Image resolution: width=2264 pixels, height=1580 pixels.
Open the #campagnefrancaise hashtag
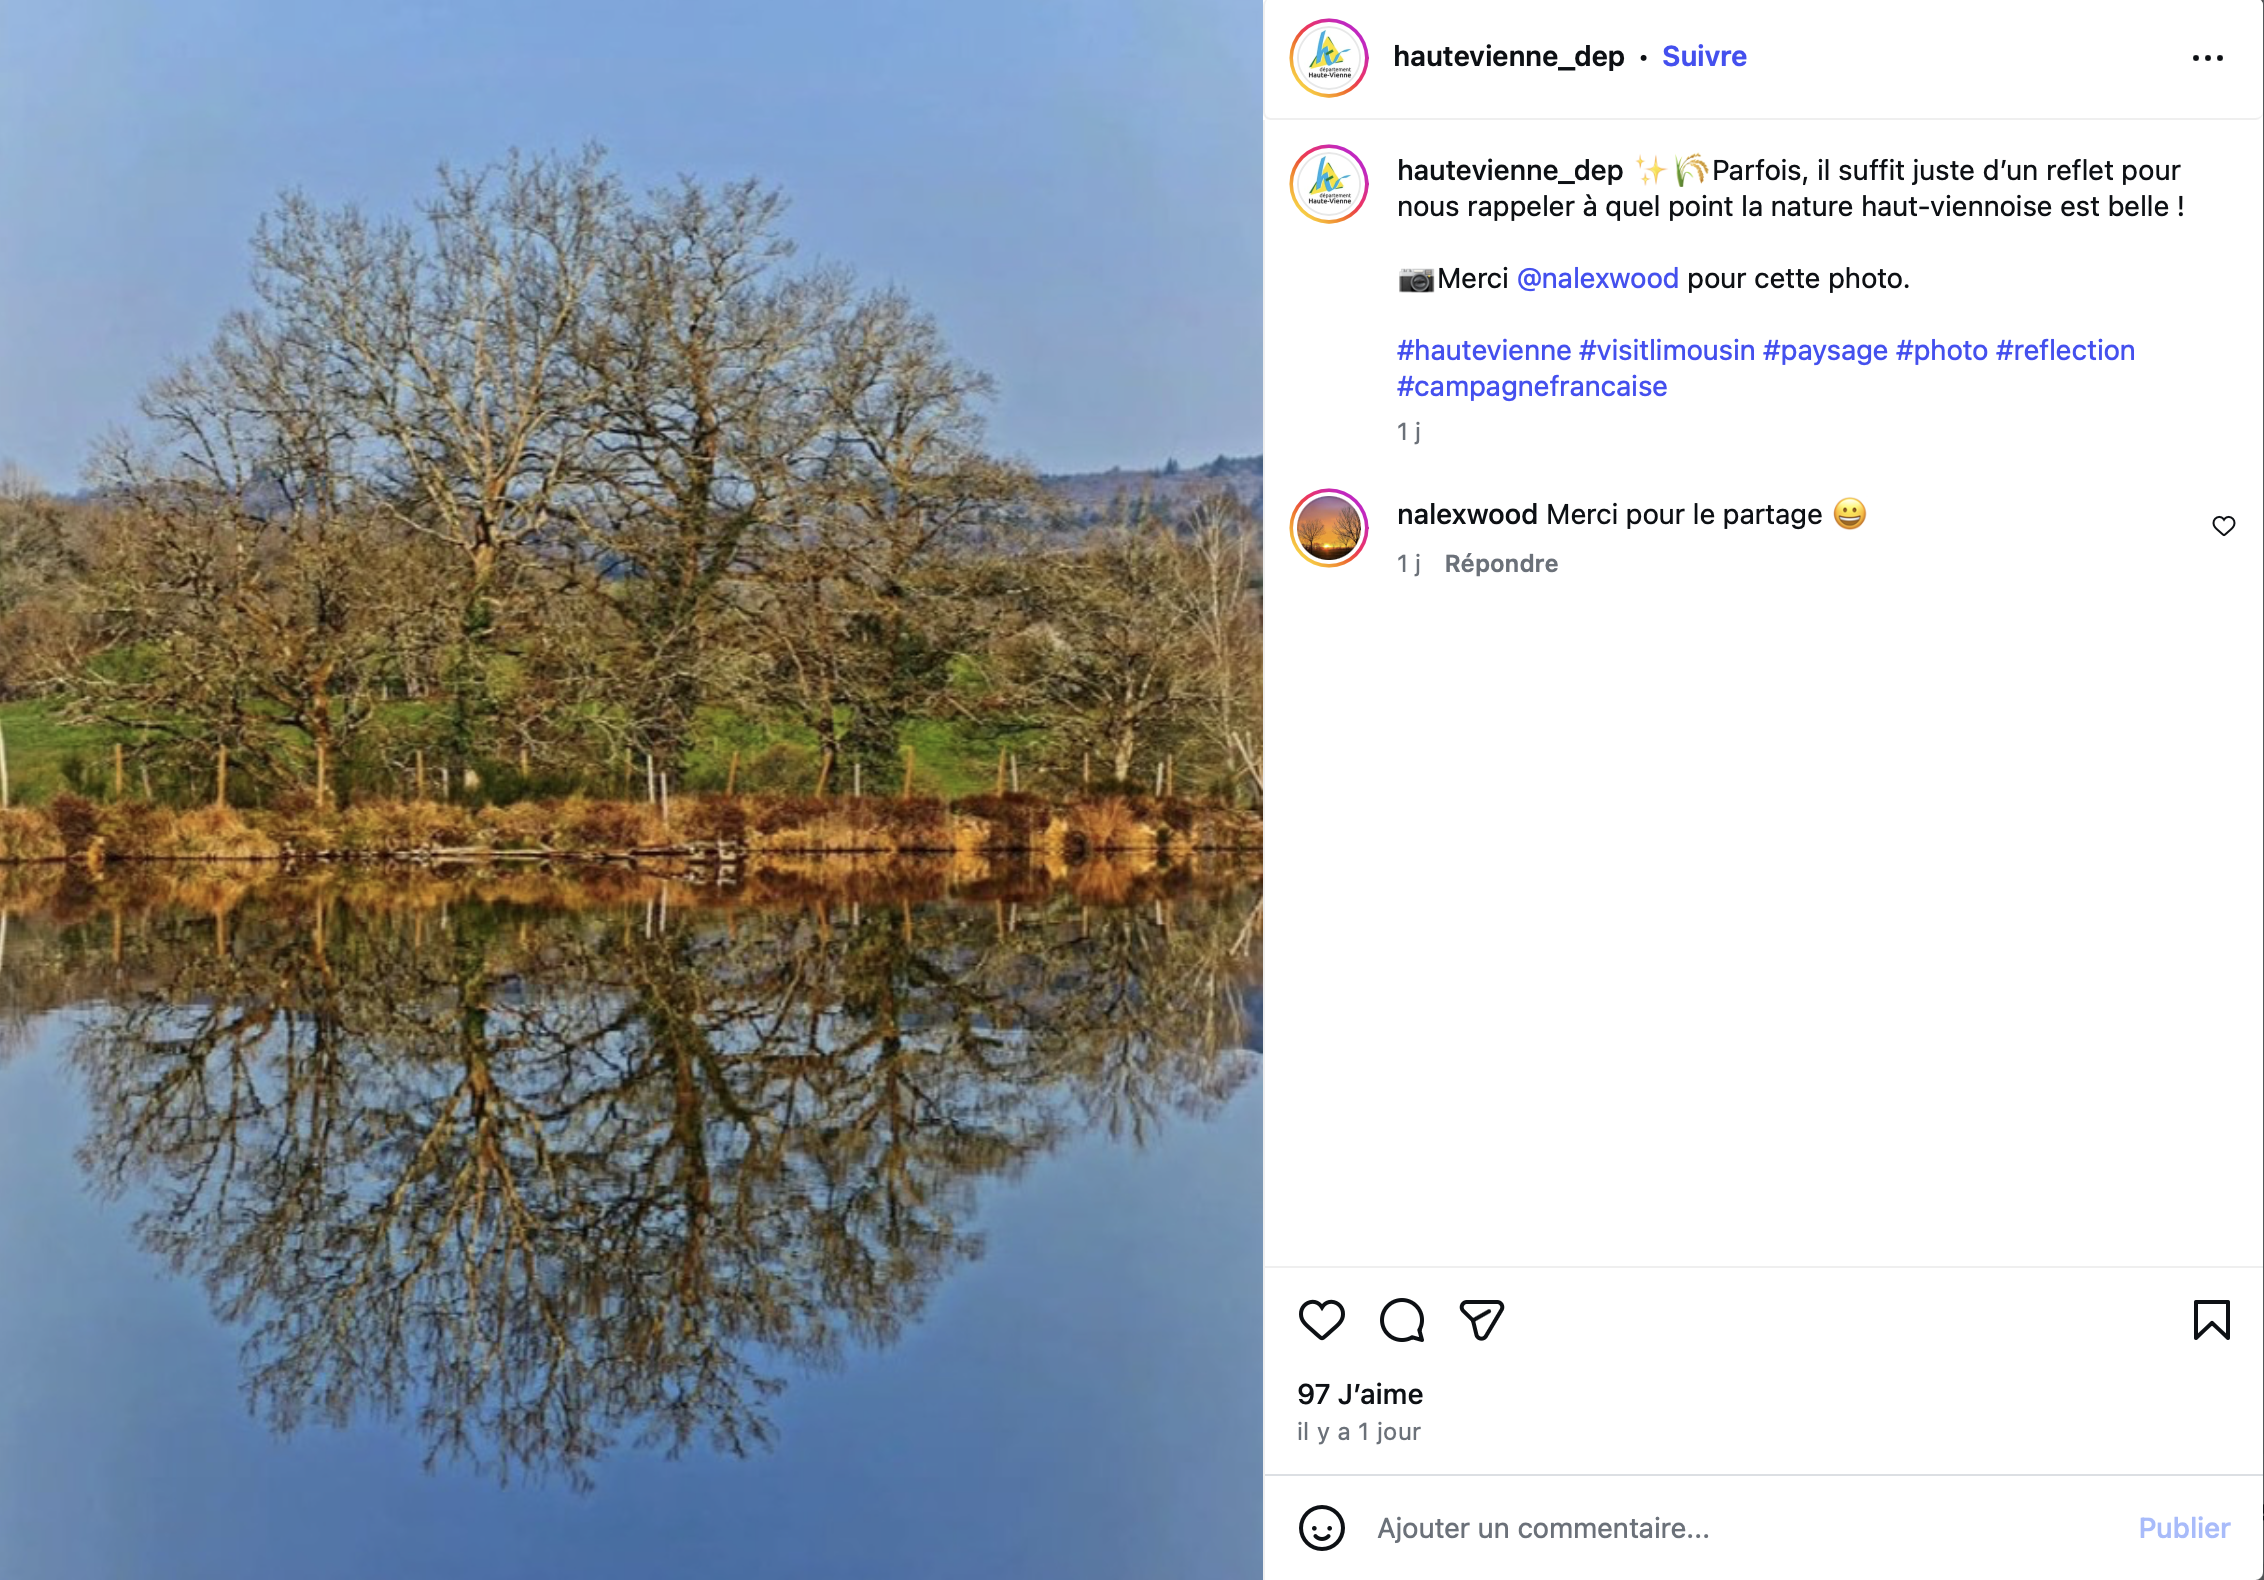click(x=1531, y=387)
